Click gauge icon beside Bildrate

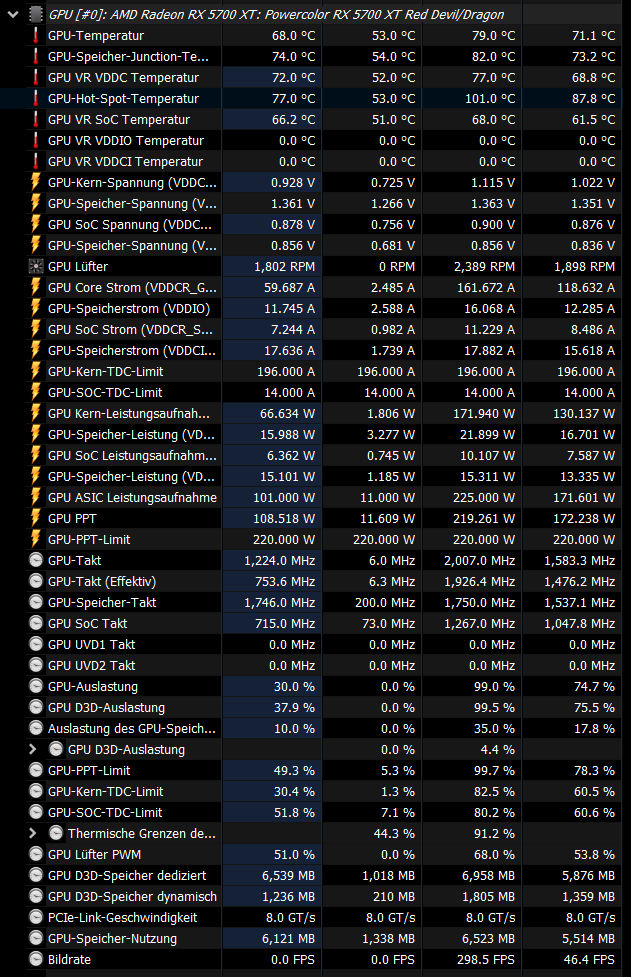point(36,960)
